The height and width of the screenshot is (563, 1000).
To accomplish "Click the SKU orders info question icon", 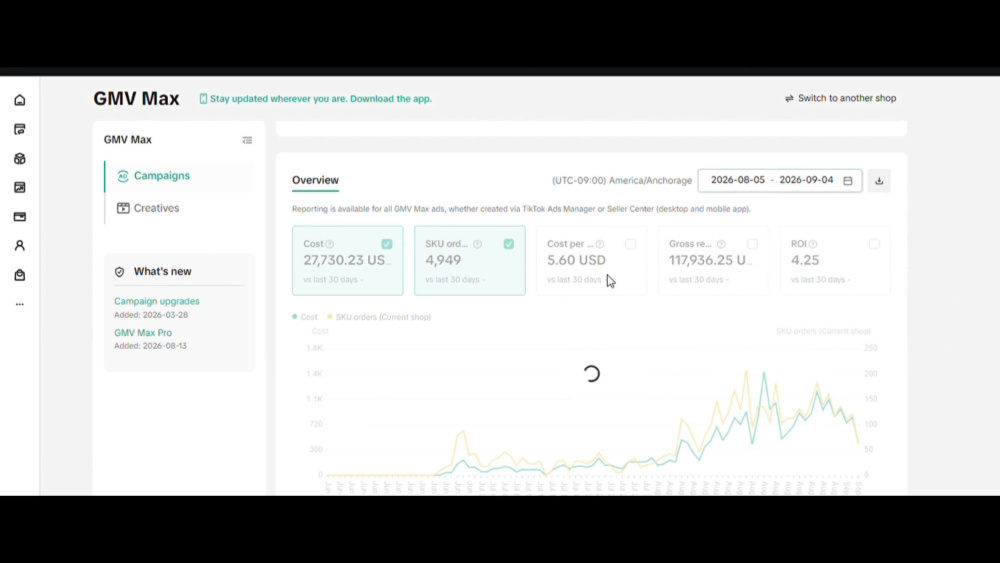I will pos(478,244).
